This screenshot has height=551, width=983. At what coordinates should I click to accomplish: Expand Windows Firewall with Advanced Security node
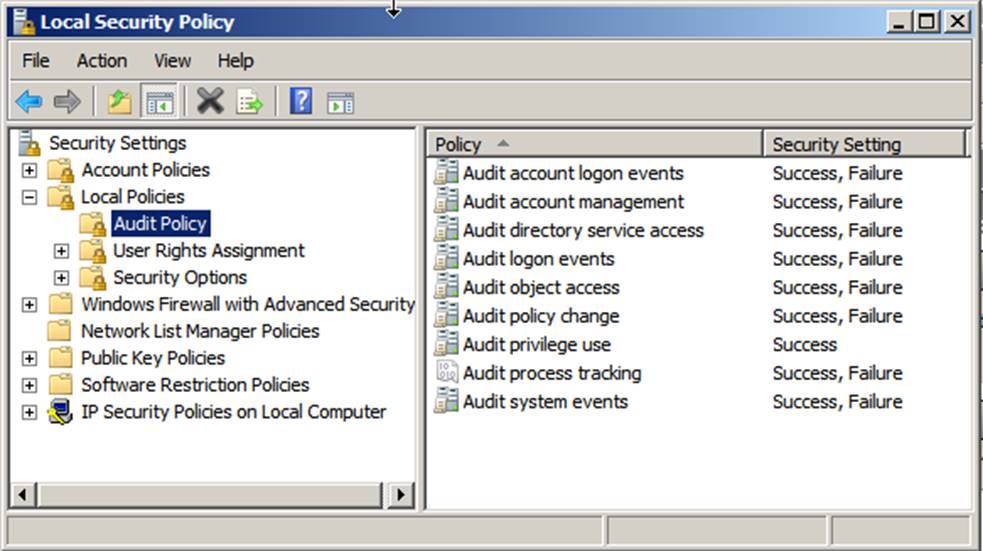tap(29, 305)
